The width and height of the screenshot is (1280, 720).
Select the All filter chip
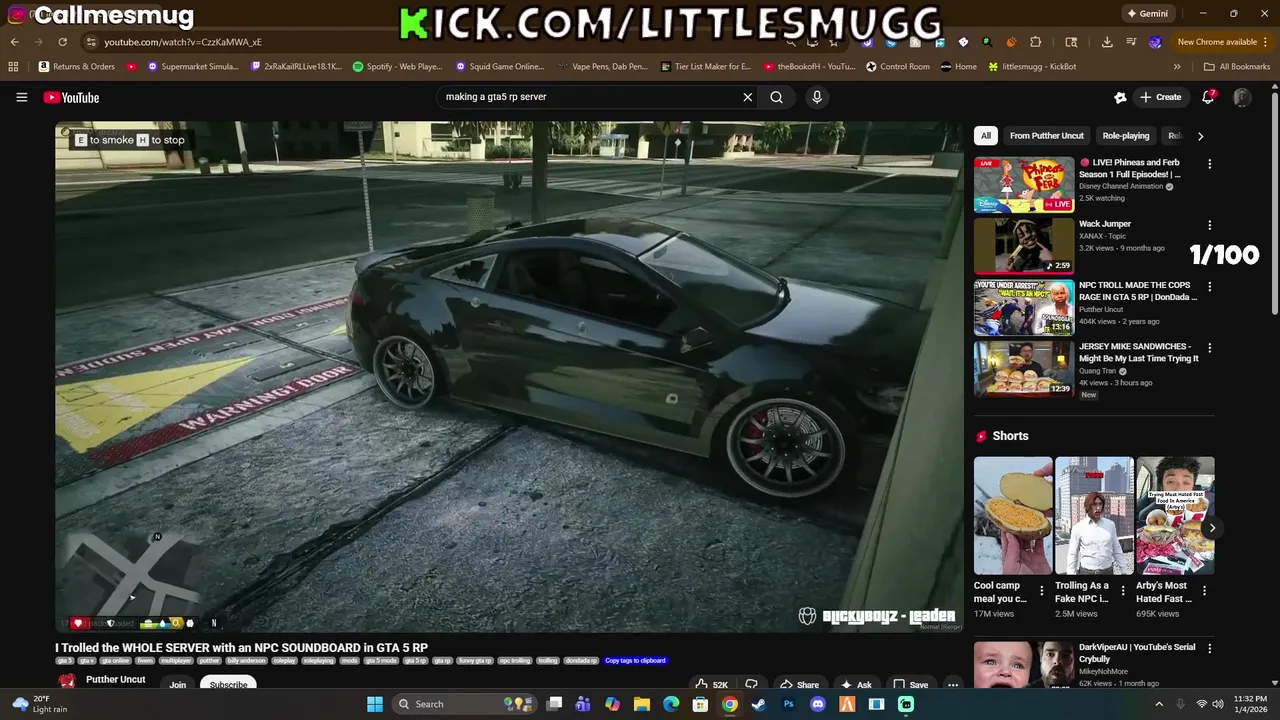(986, 136)
